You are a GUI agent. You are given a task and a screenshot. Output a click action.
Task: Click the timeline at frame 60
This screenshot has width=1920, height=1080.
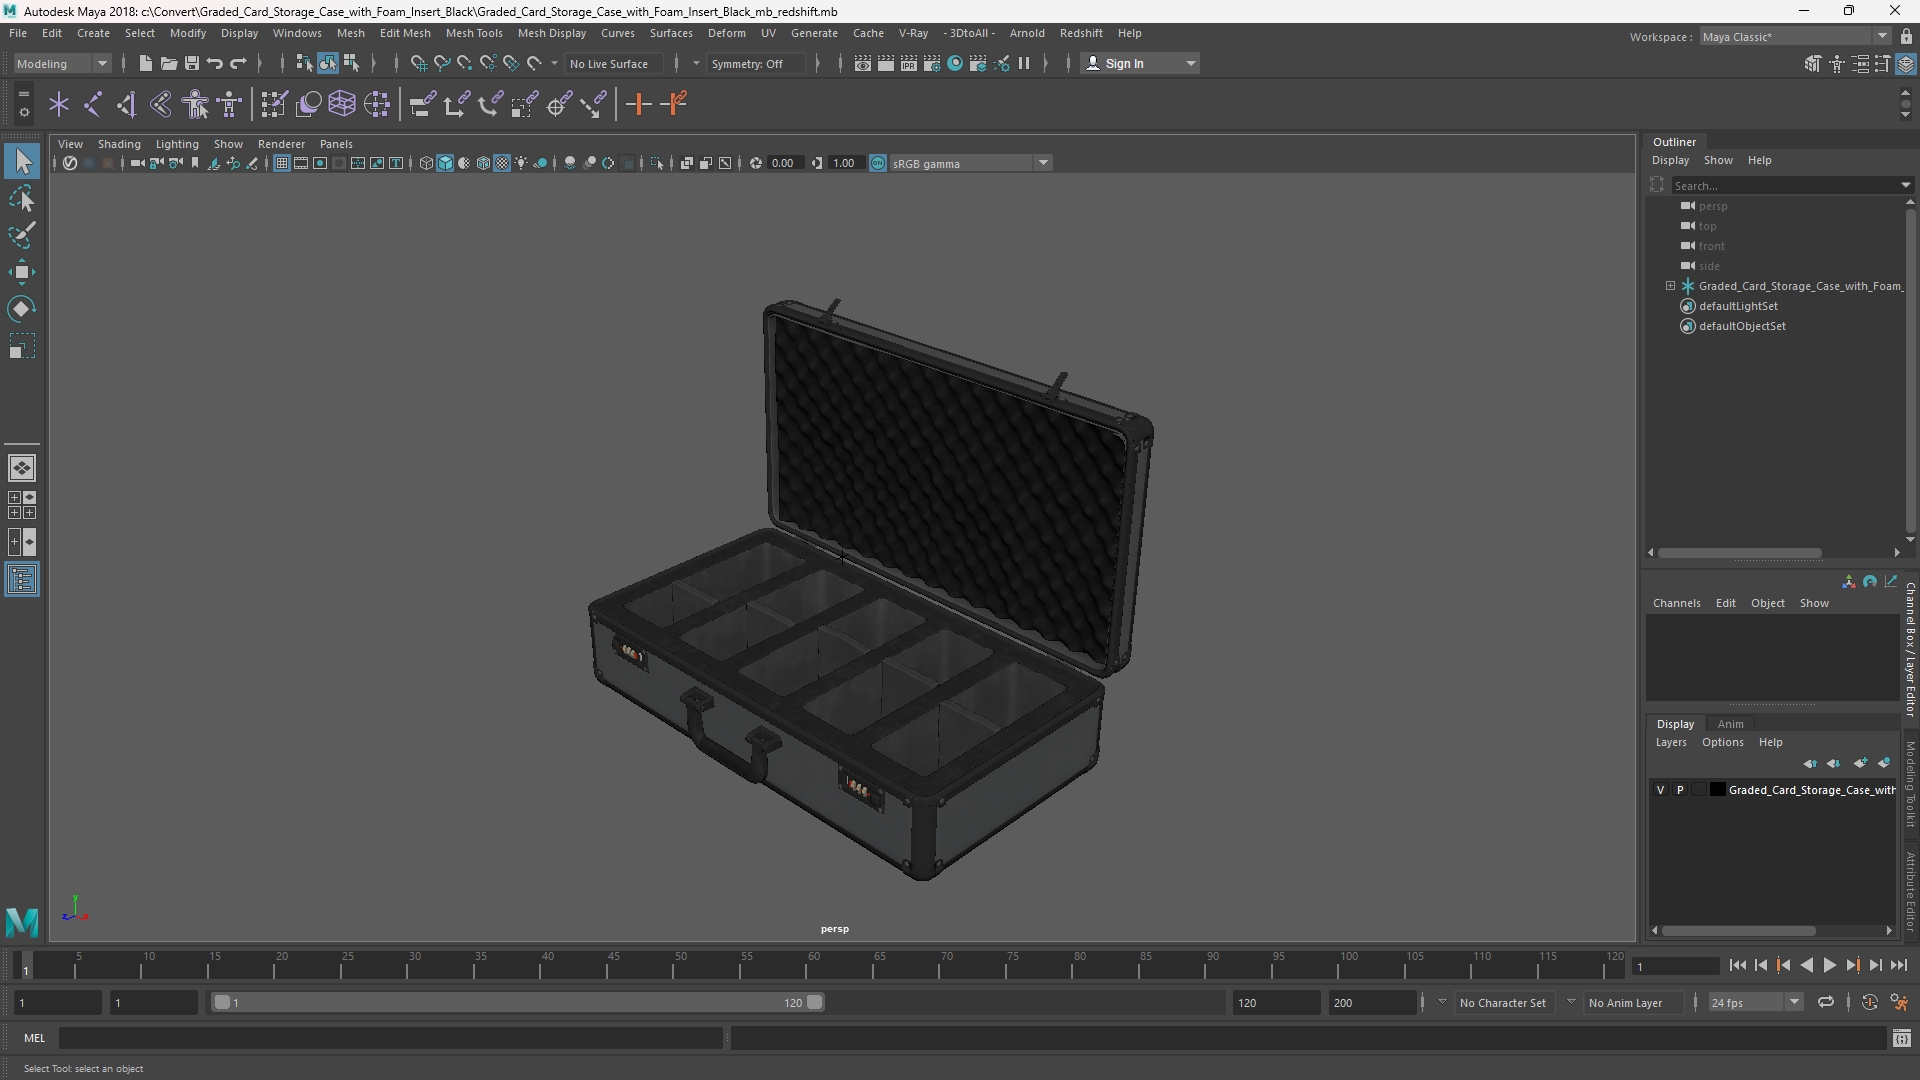click(812, 966)
